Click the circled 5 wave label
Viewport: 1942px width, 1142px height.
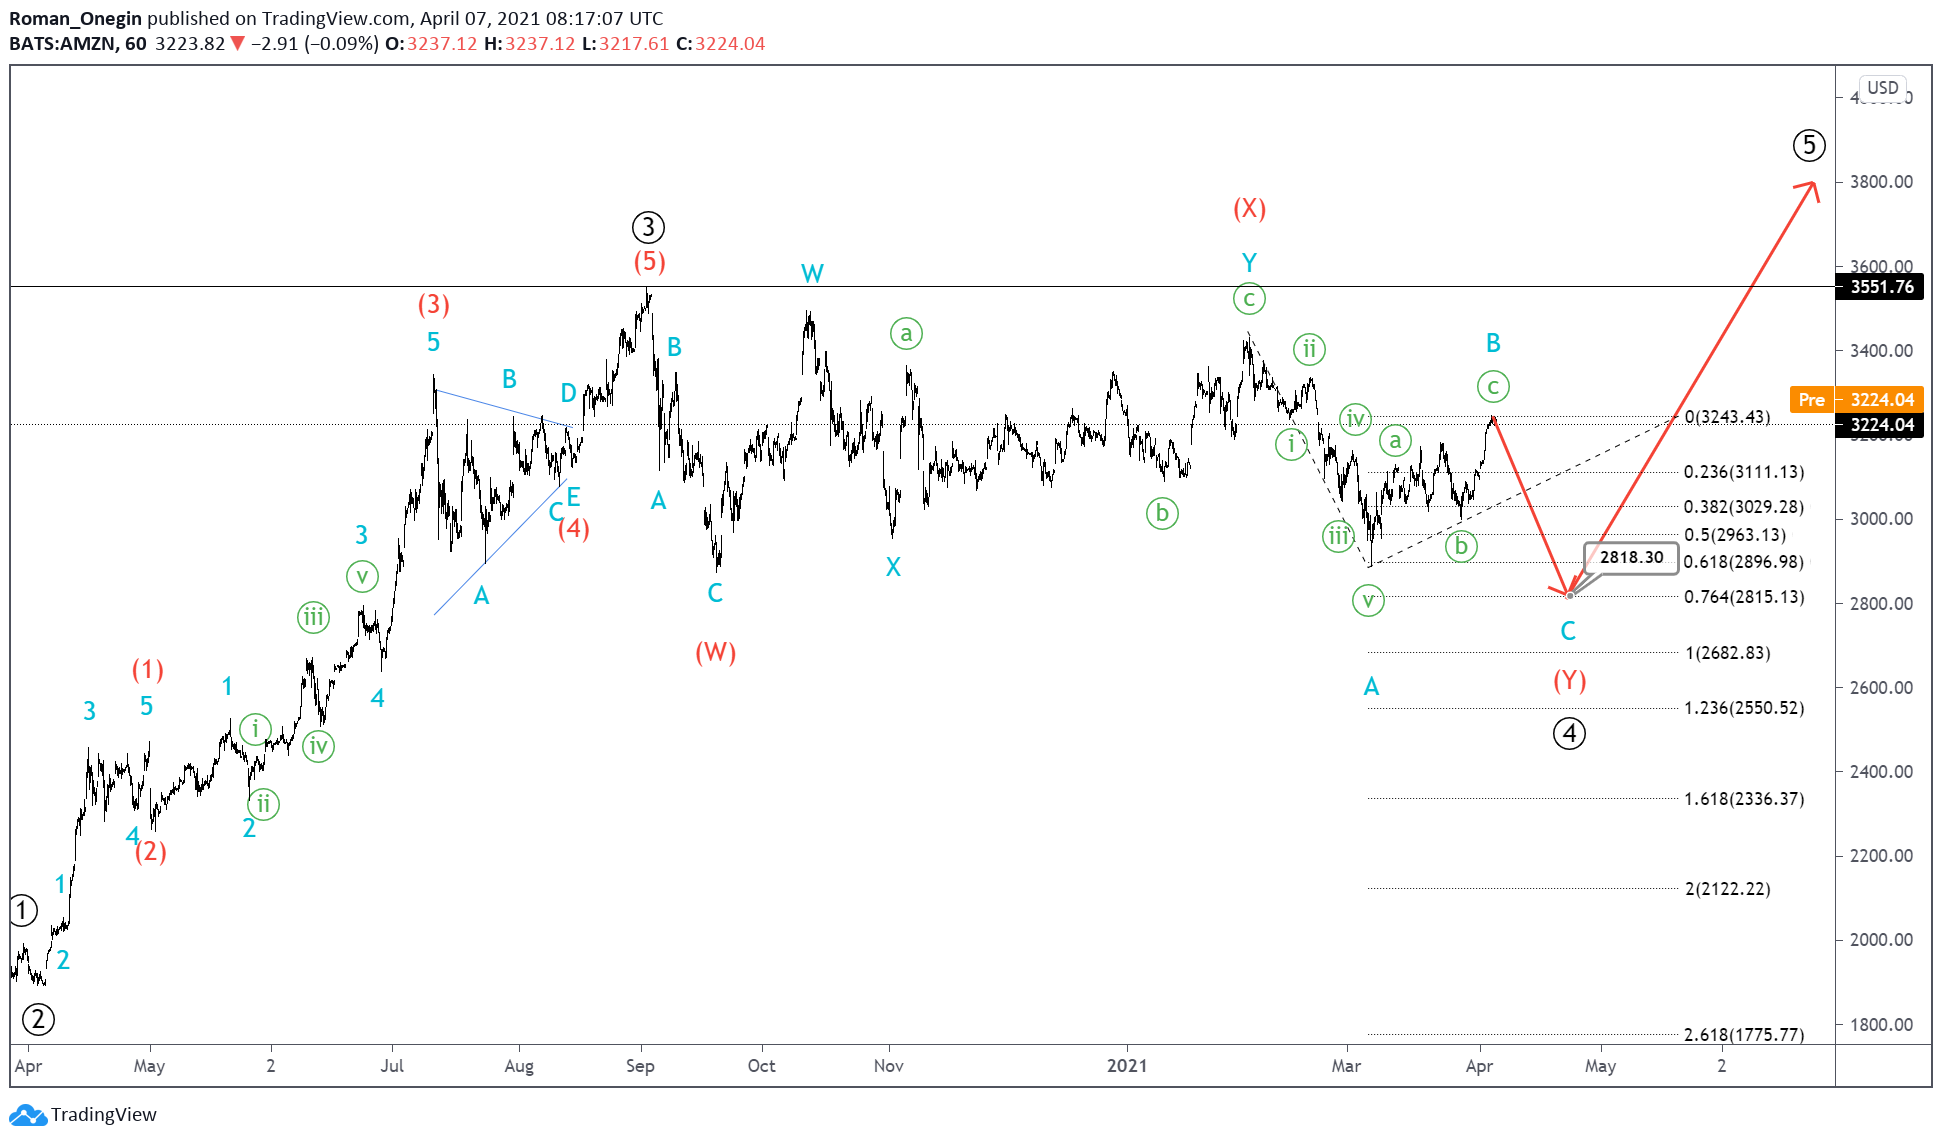coord(1808,146)
